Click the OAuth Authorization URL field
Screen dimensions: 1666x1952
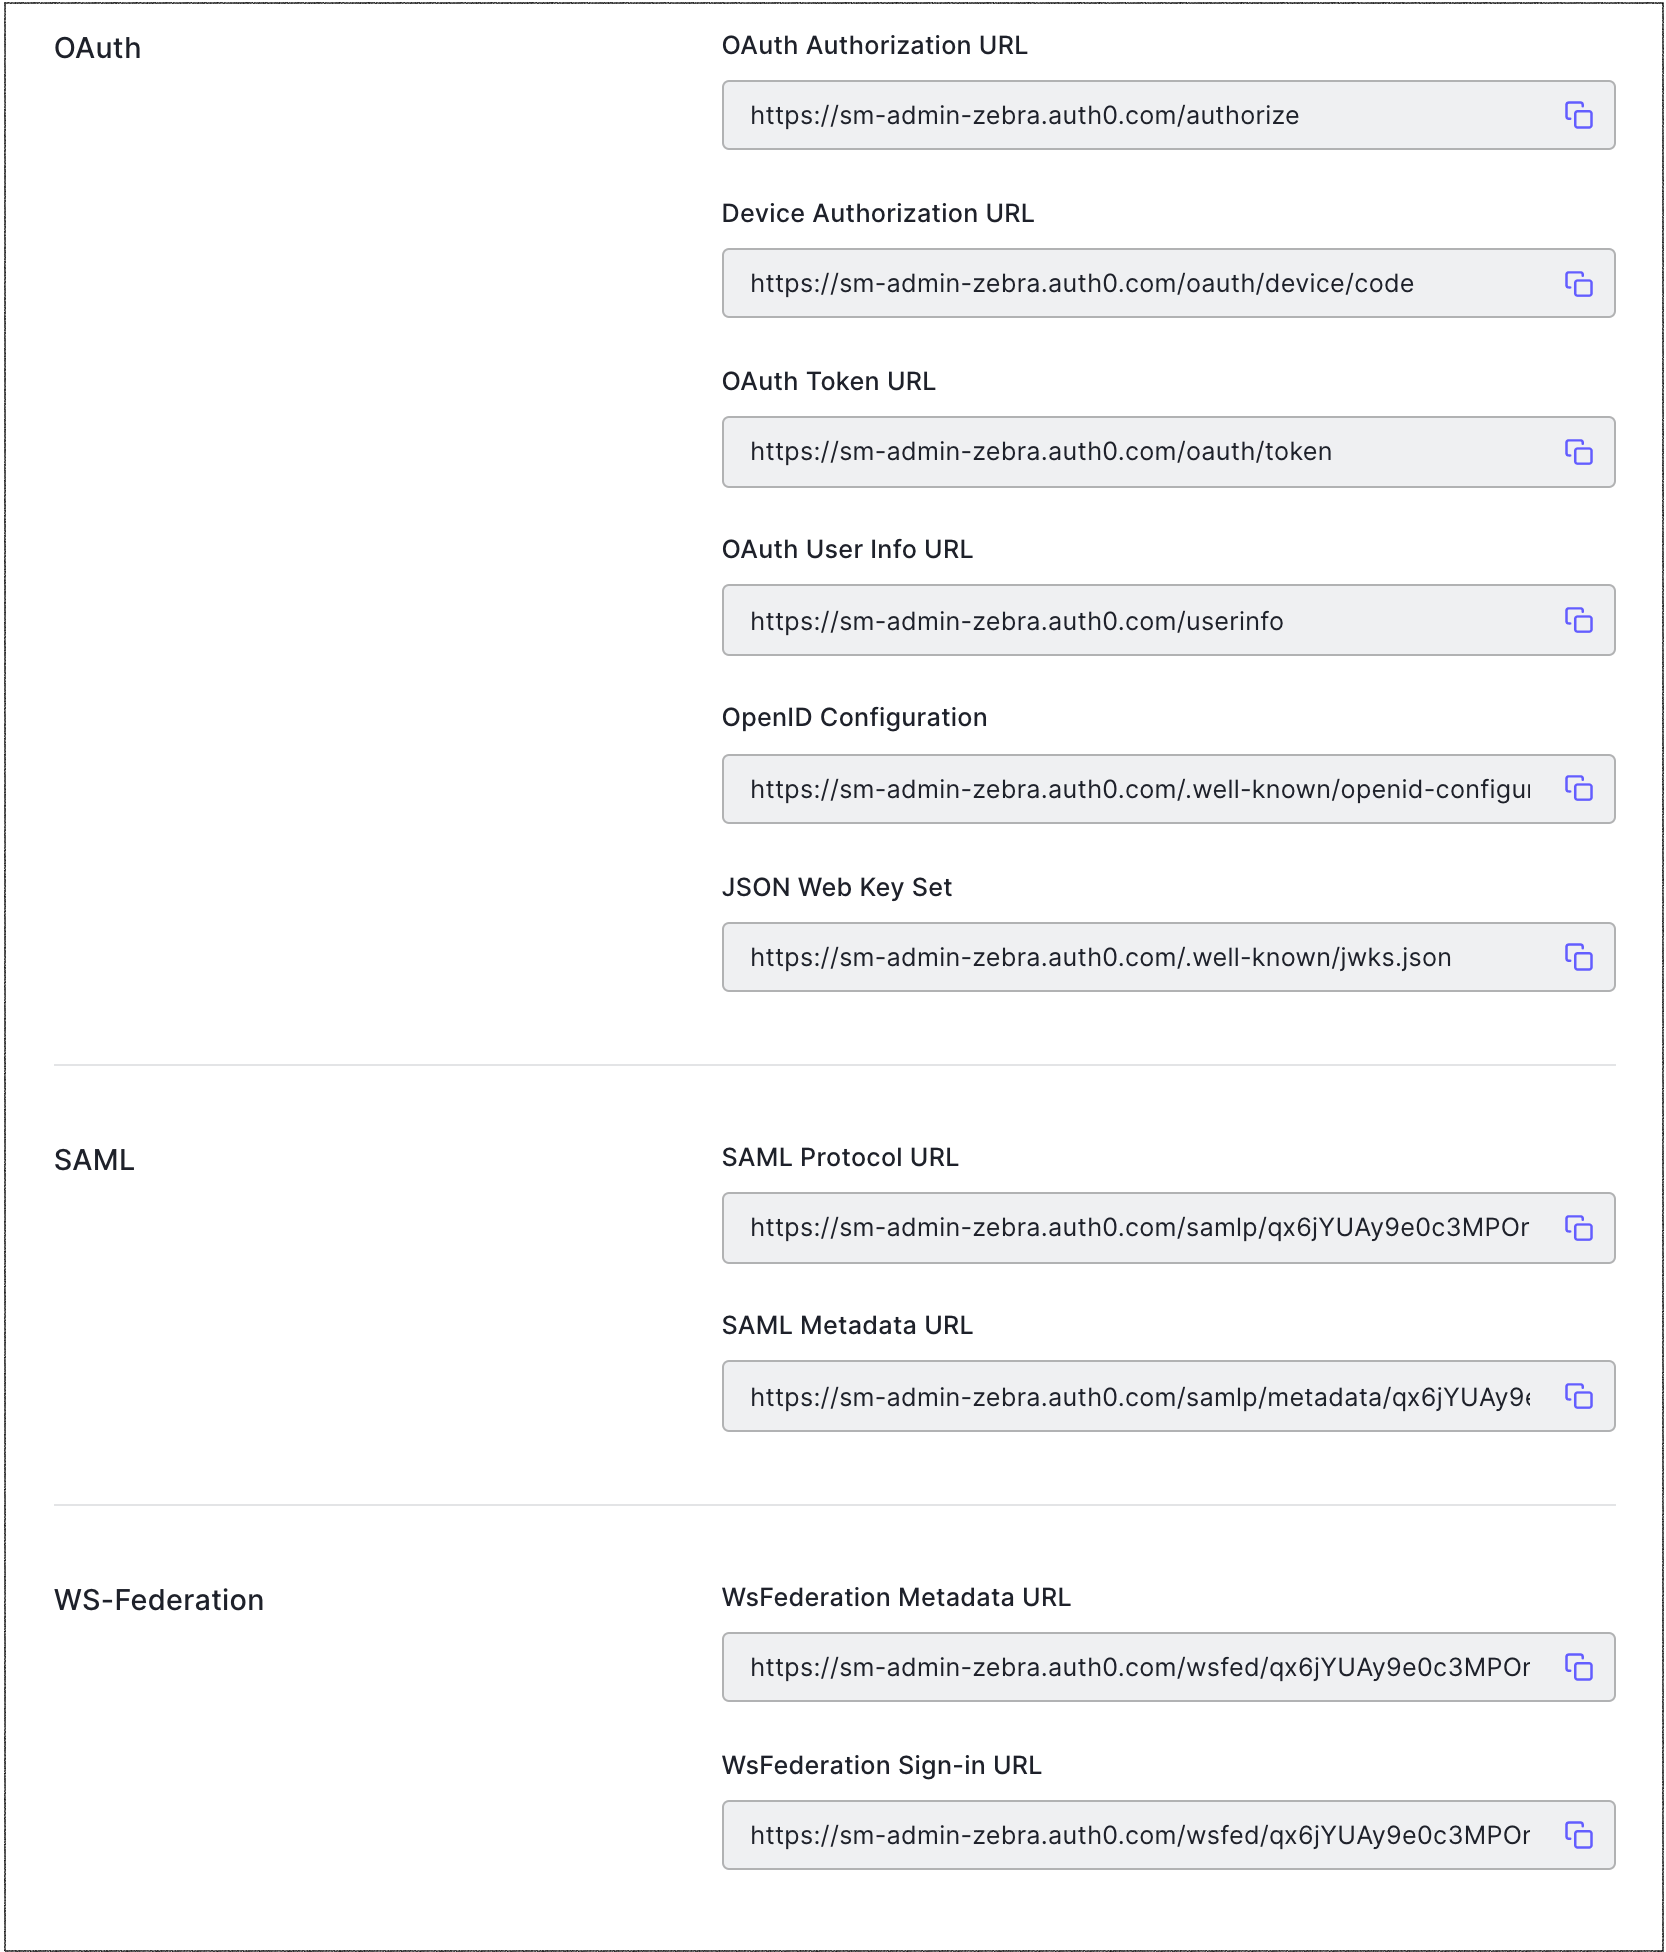(1140, 116)
